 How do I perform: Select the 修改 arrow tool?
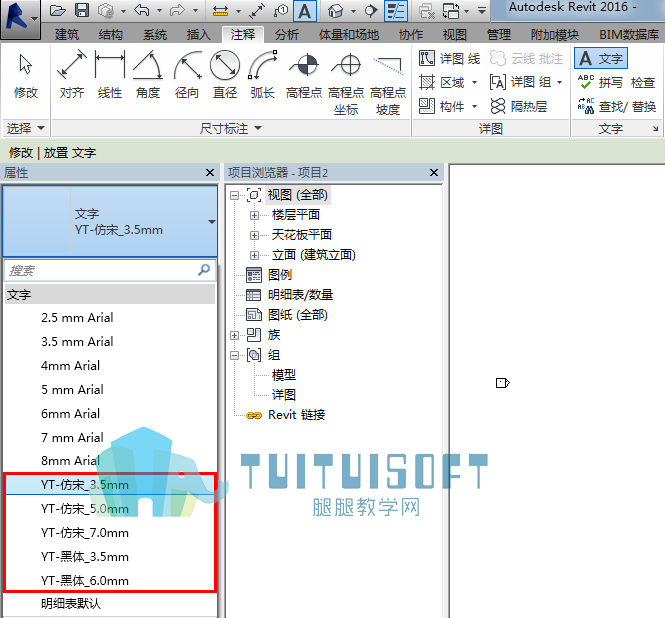click(x=26, y=75)
